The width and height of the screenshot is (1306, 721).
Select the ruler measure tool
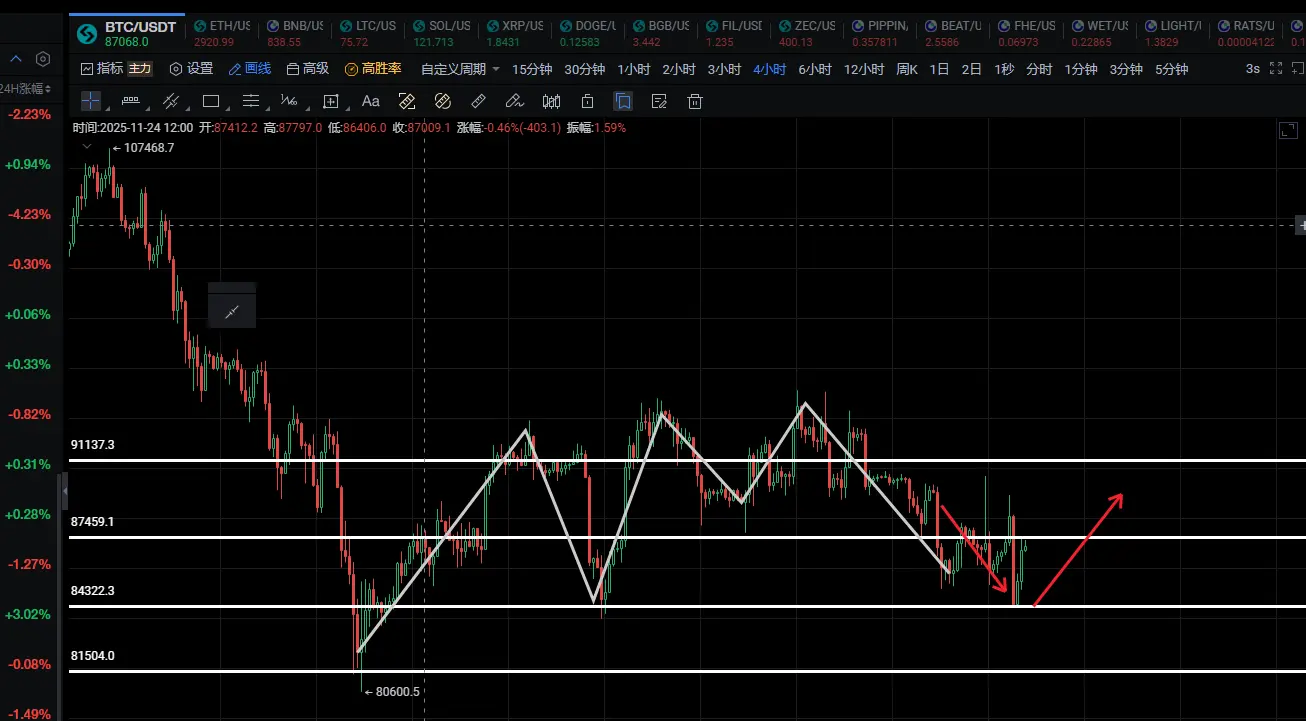click(x=478, y=101)
